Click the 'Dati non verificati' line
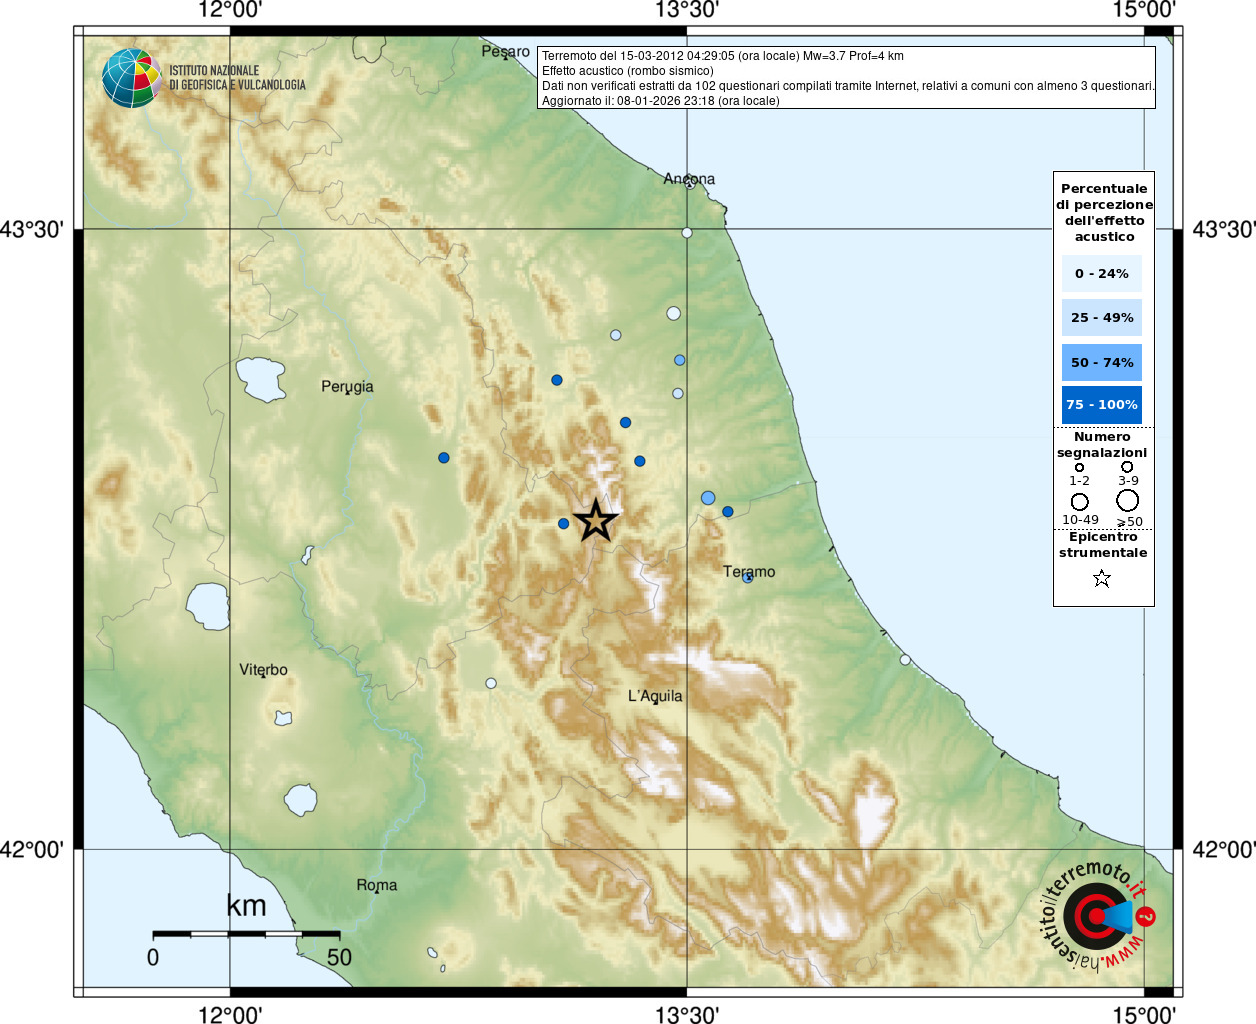This screenshot has width=1256, height=1024. click(848, 86)
